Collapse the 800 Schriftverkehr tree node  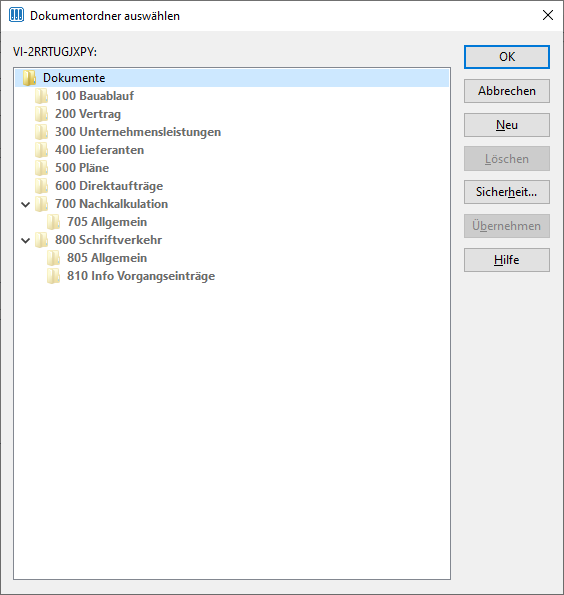25,241
